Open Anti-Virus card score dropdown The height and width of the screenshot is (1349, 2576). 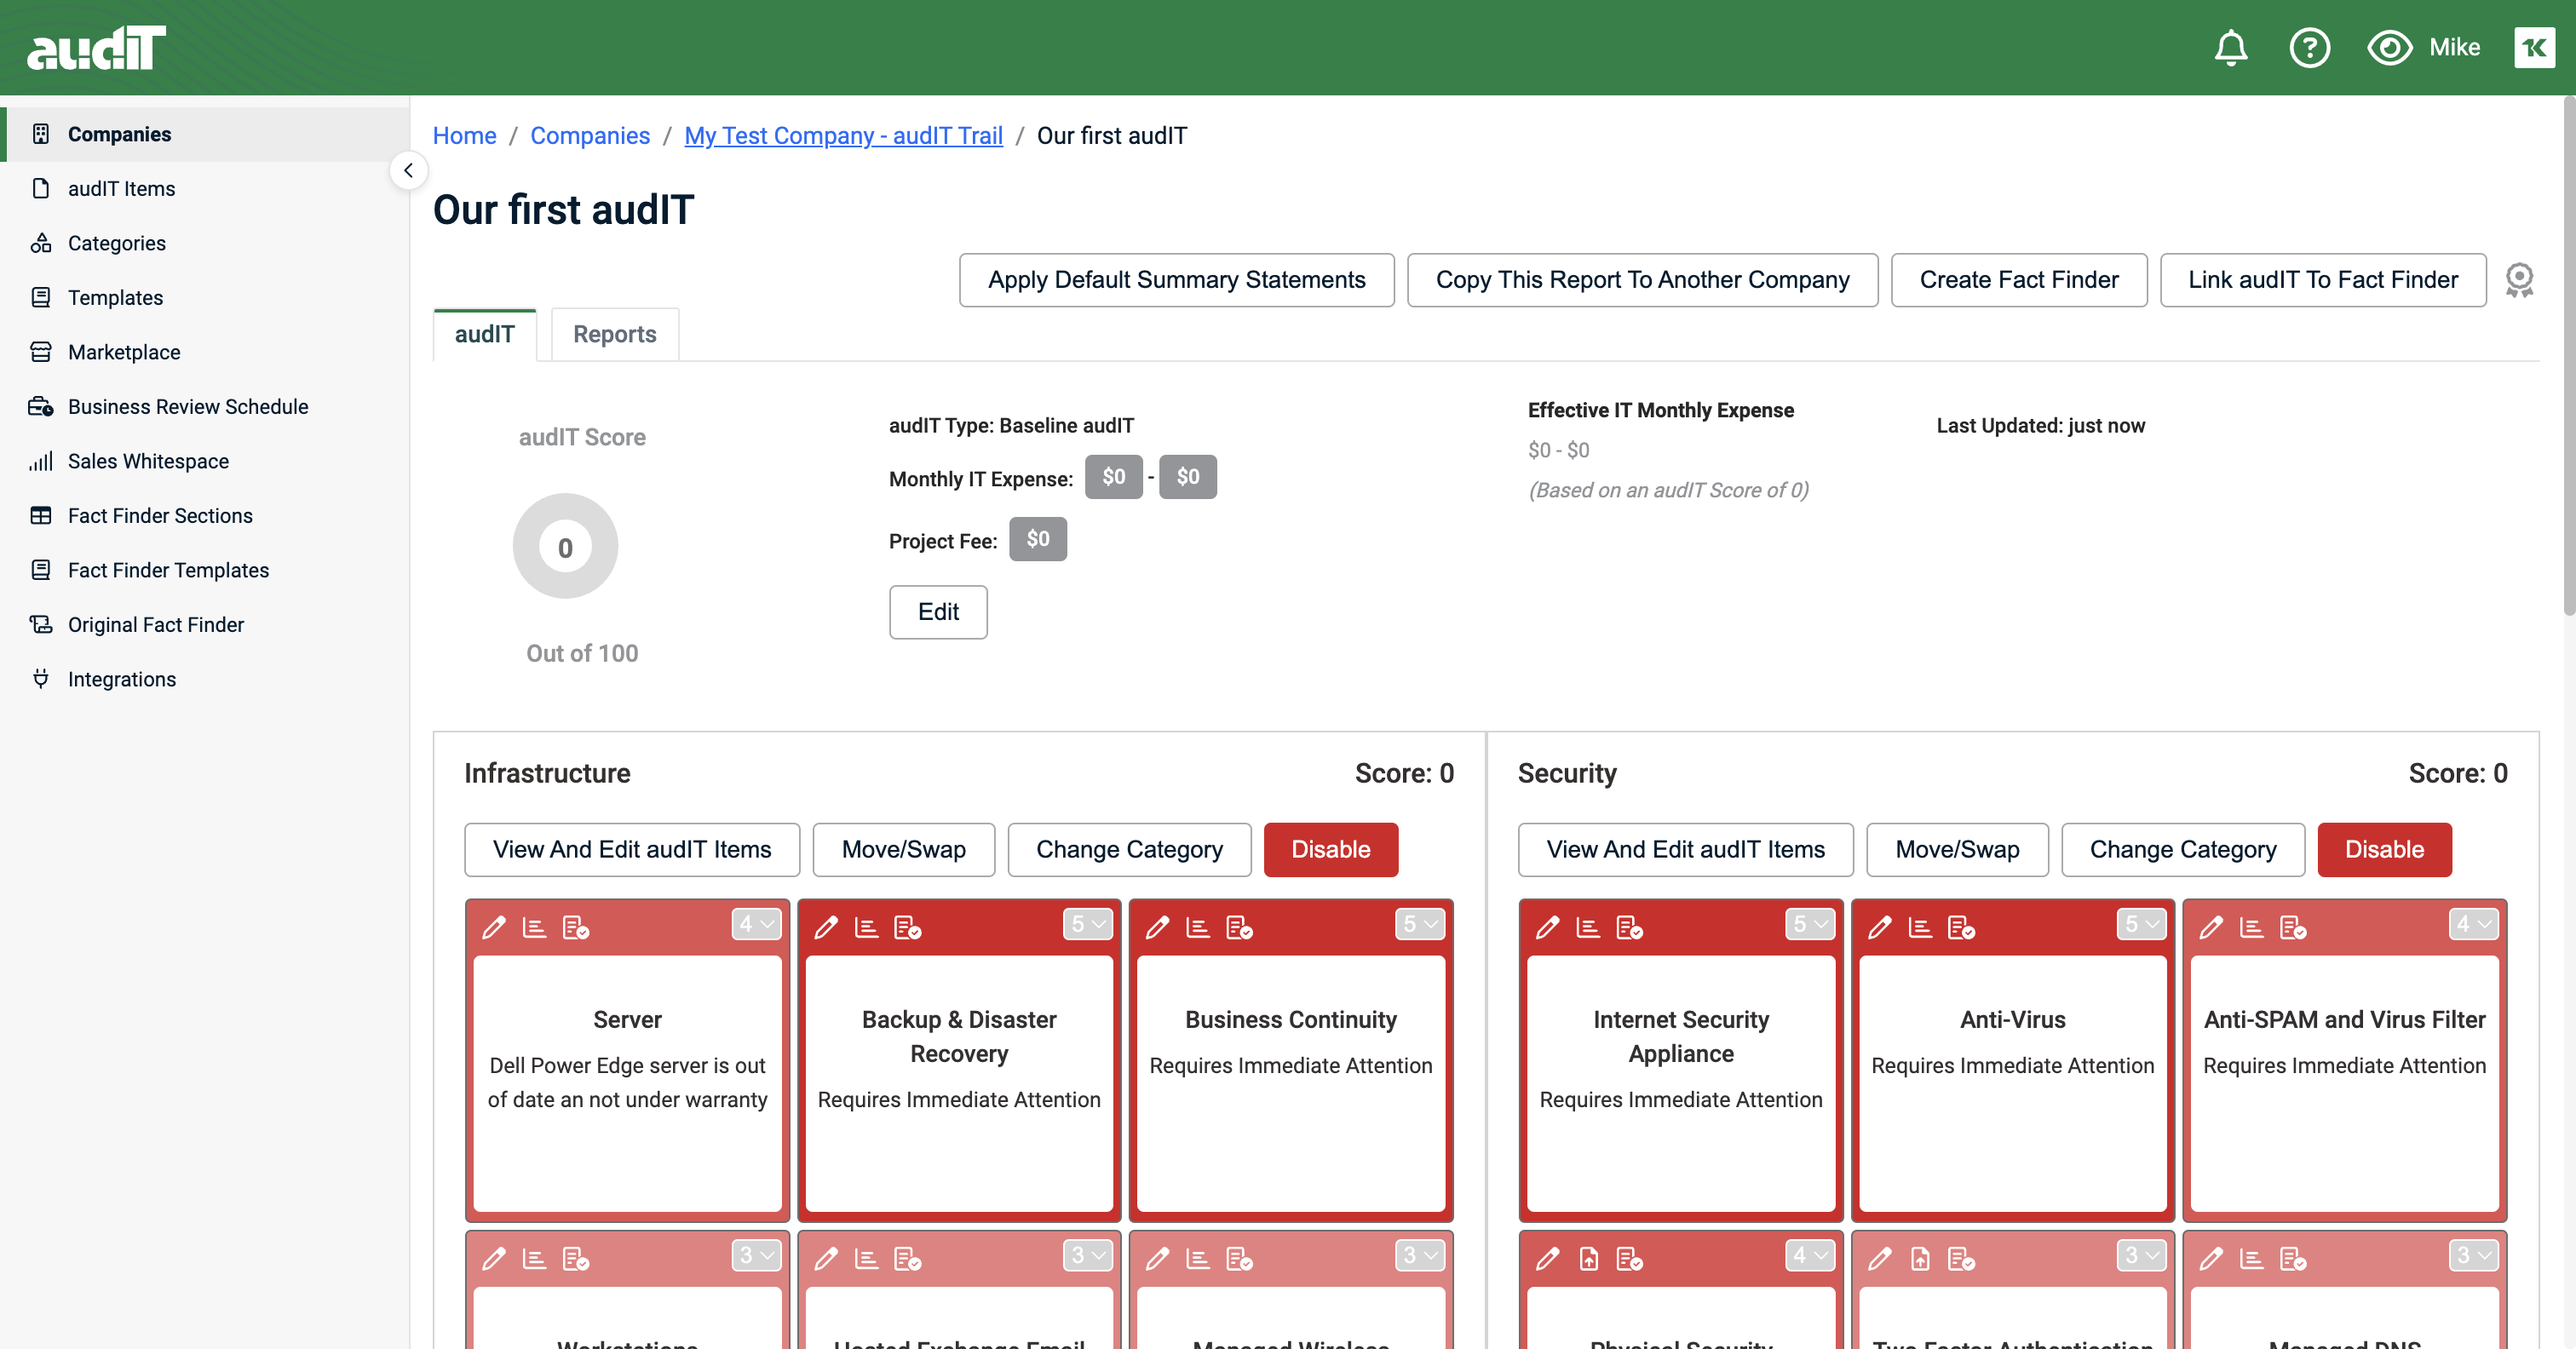point(2142,924)
